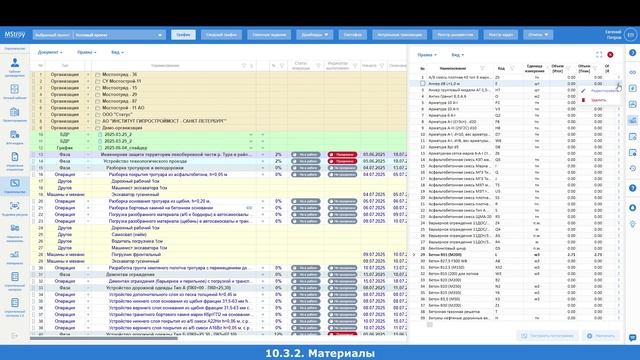Screen dimensions: 640x360
Task: Tick the checkbox for Мостоотряд - 36 row
Action: (x=33, y=75)
